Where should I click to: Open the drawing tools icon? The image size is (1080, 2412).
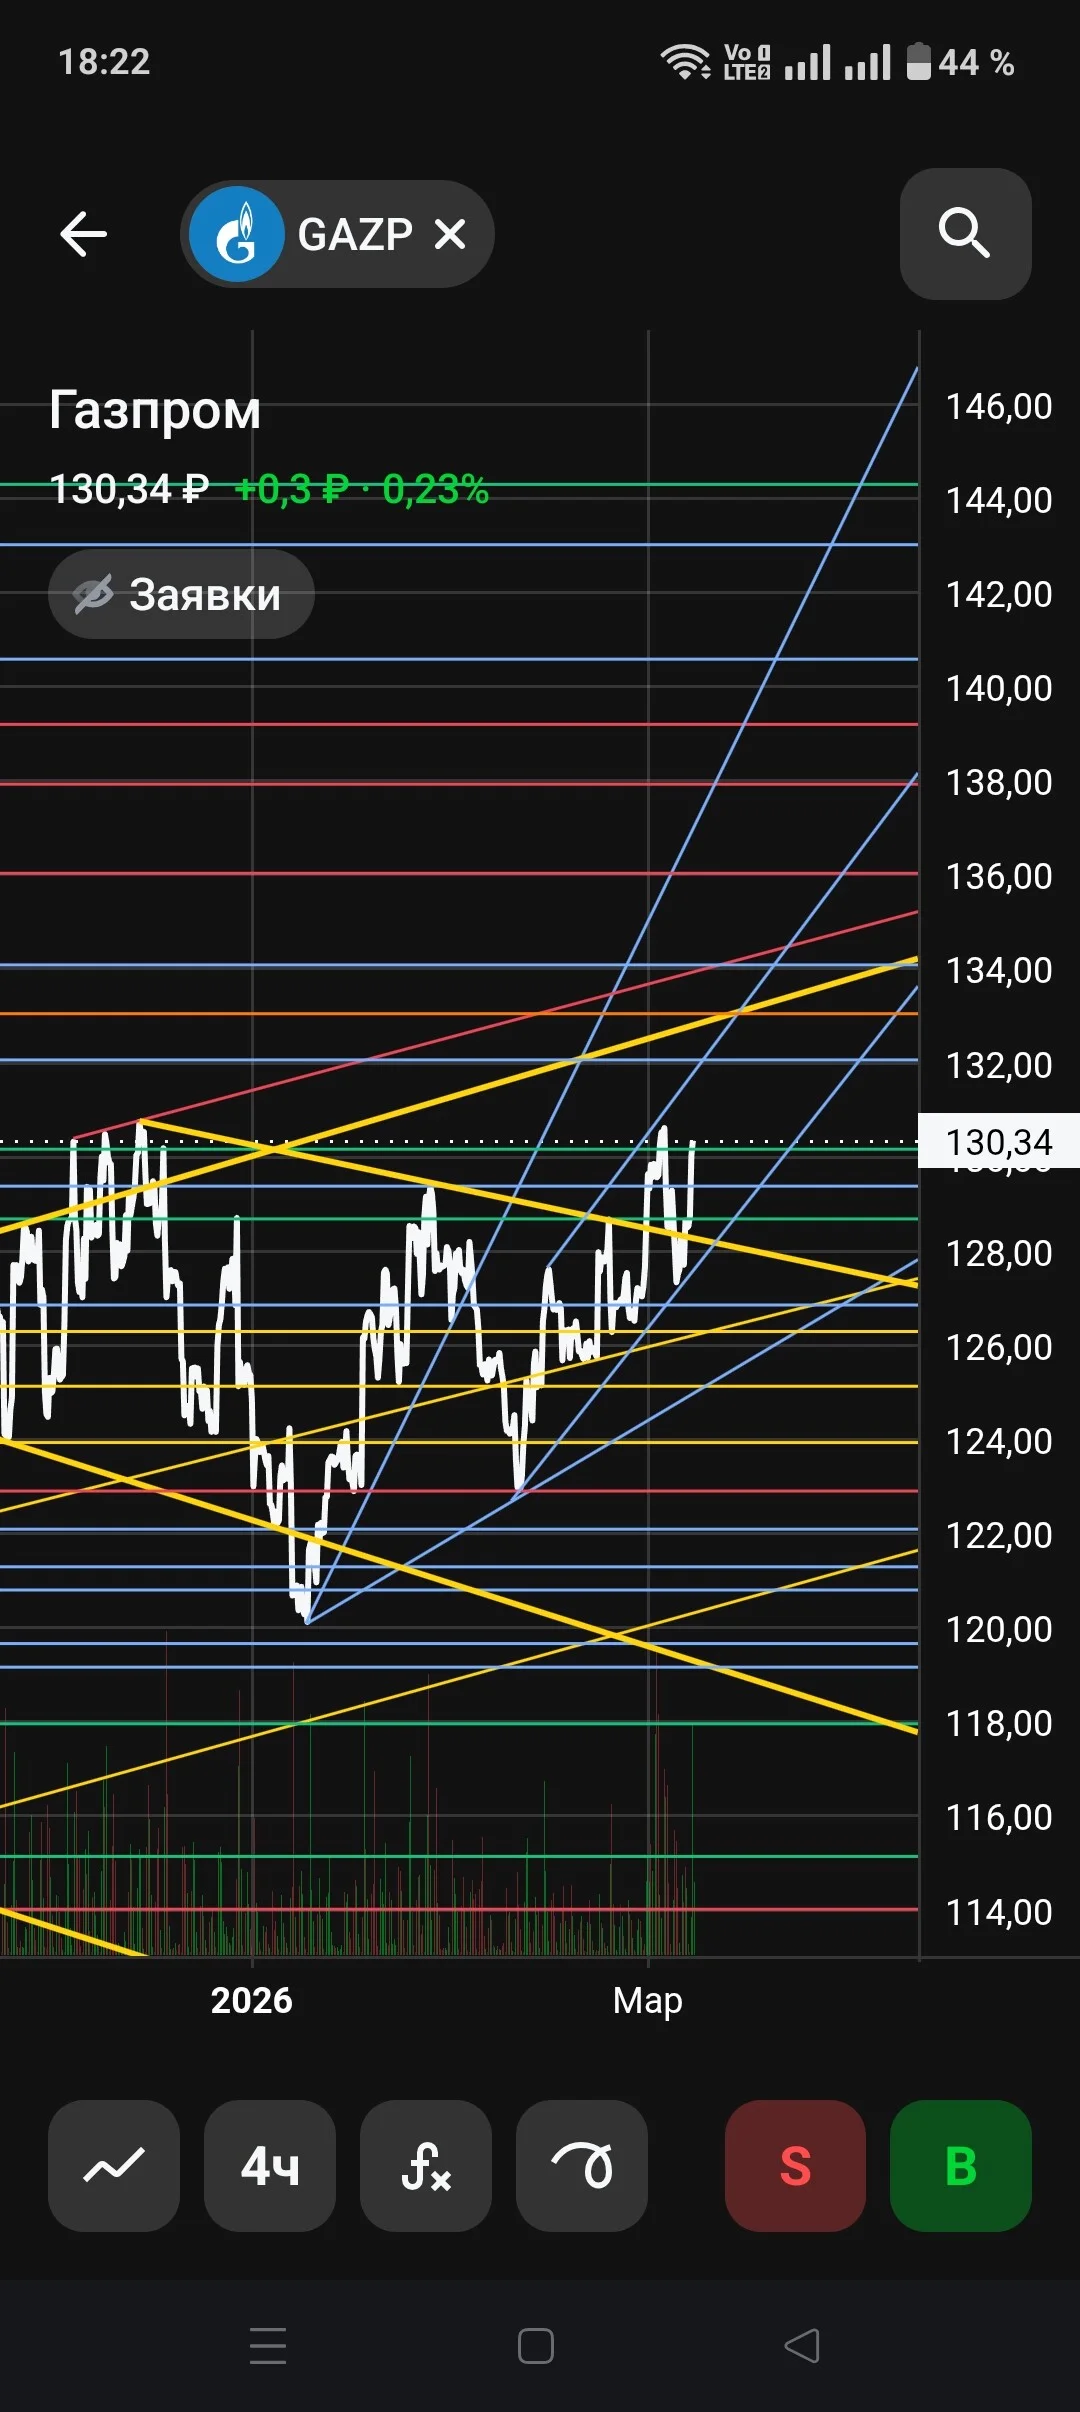[582, 2165]
